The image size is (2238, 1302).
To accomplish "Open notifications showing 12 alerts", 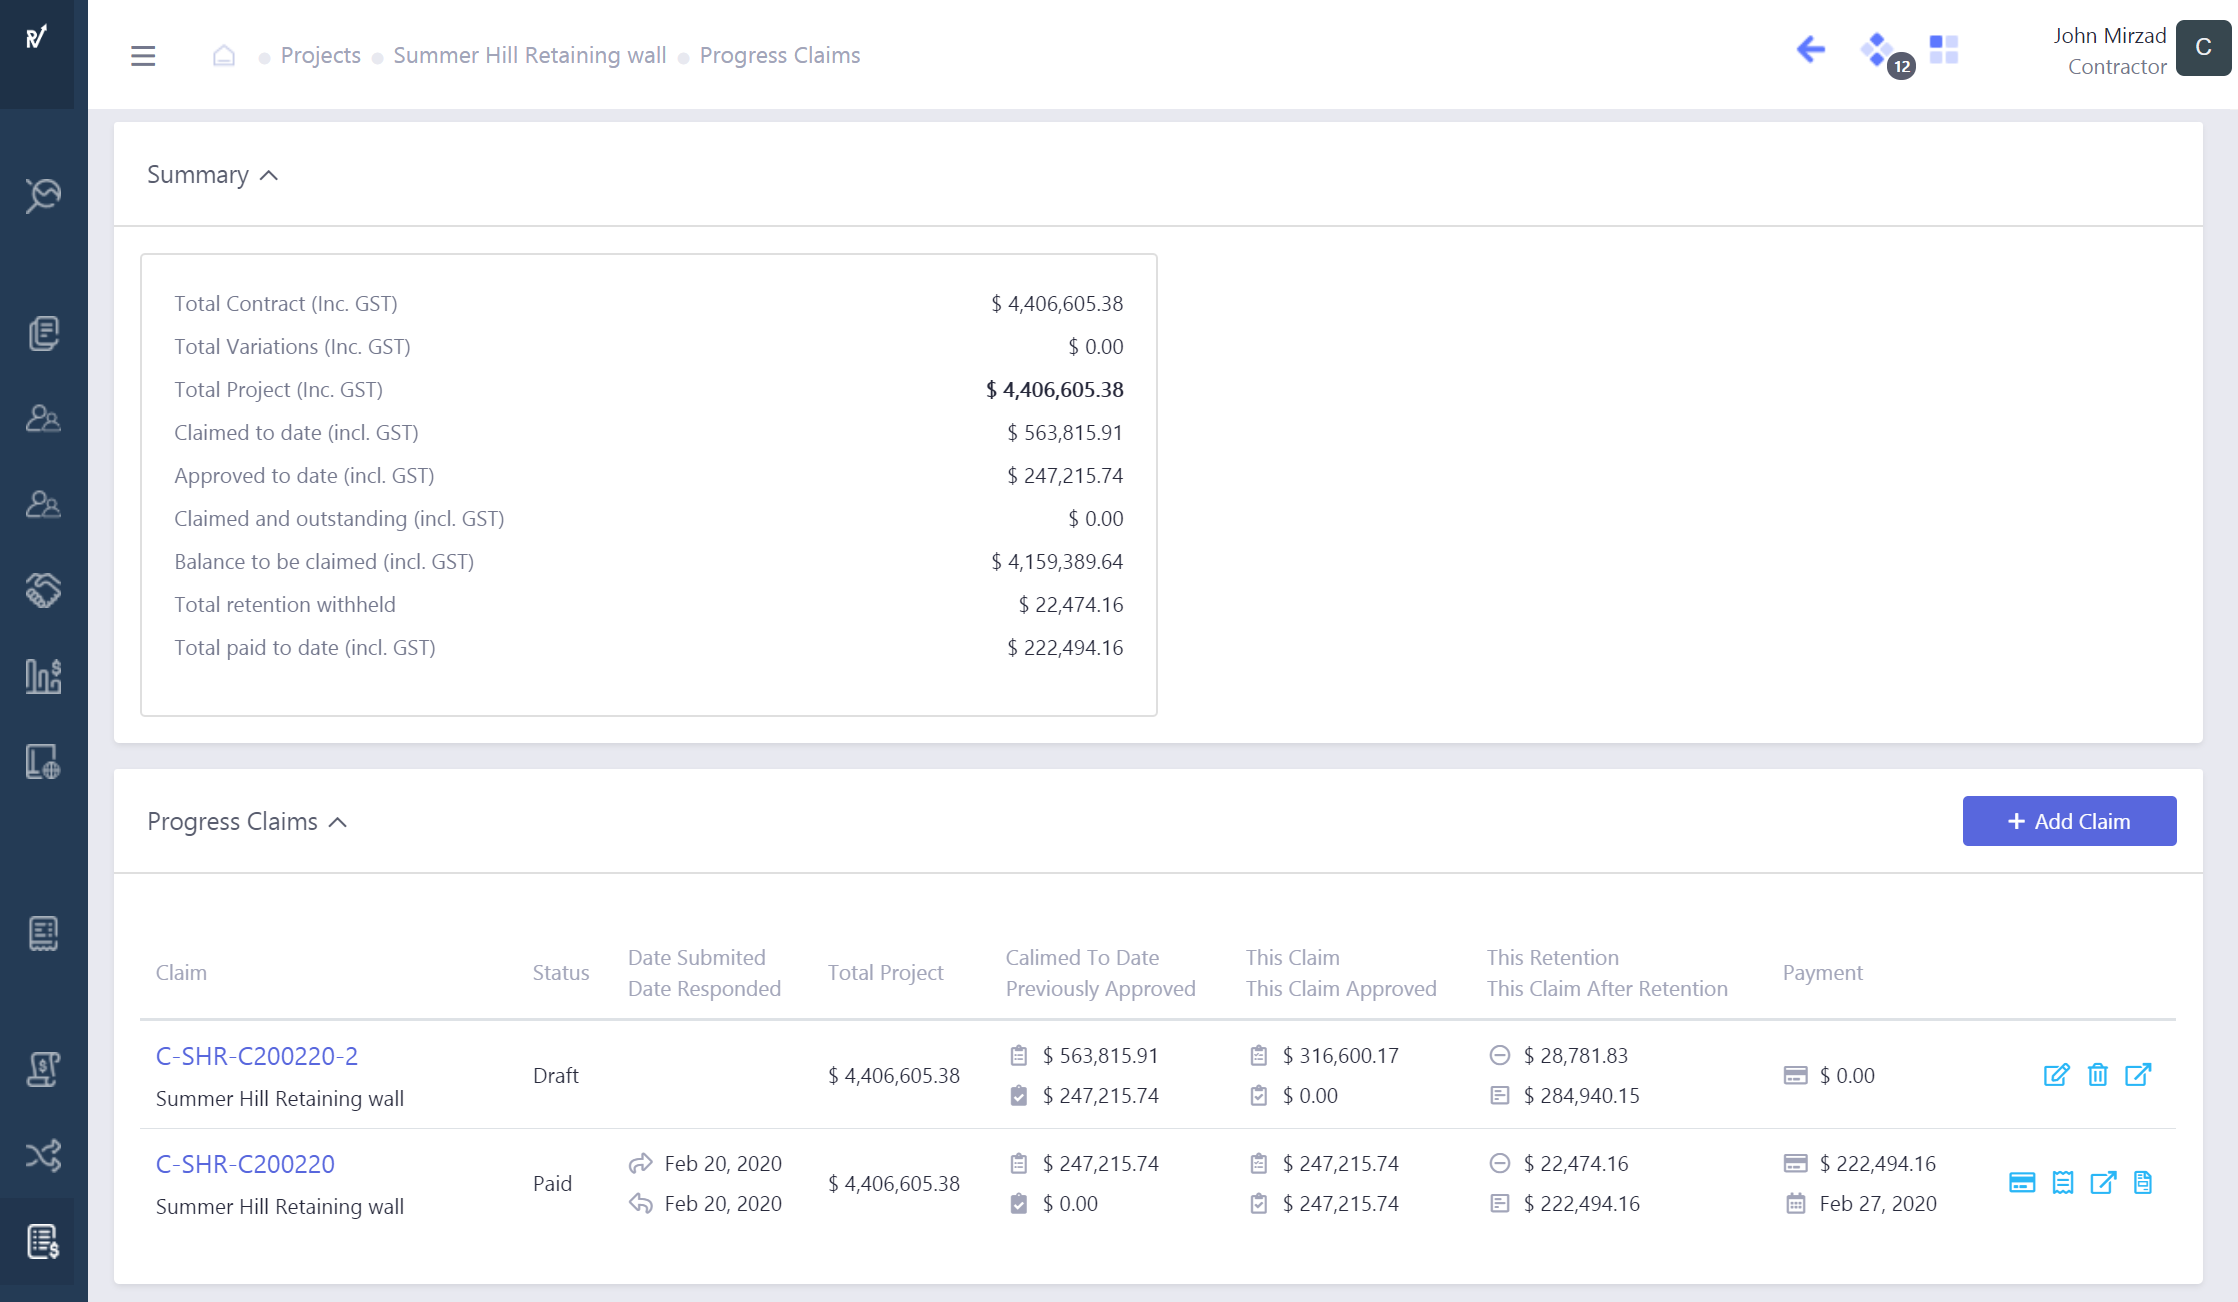I will coord(1877,49).
